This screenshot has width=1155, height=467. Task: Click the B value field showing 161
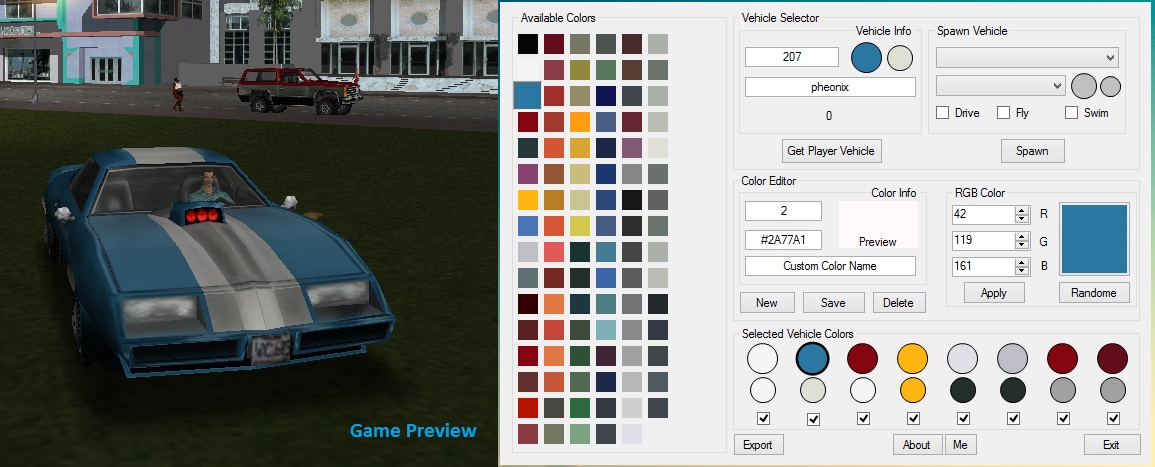tap(983, 266)
